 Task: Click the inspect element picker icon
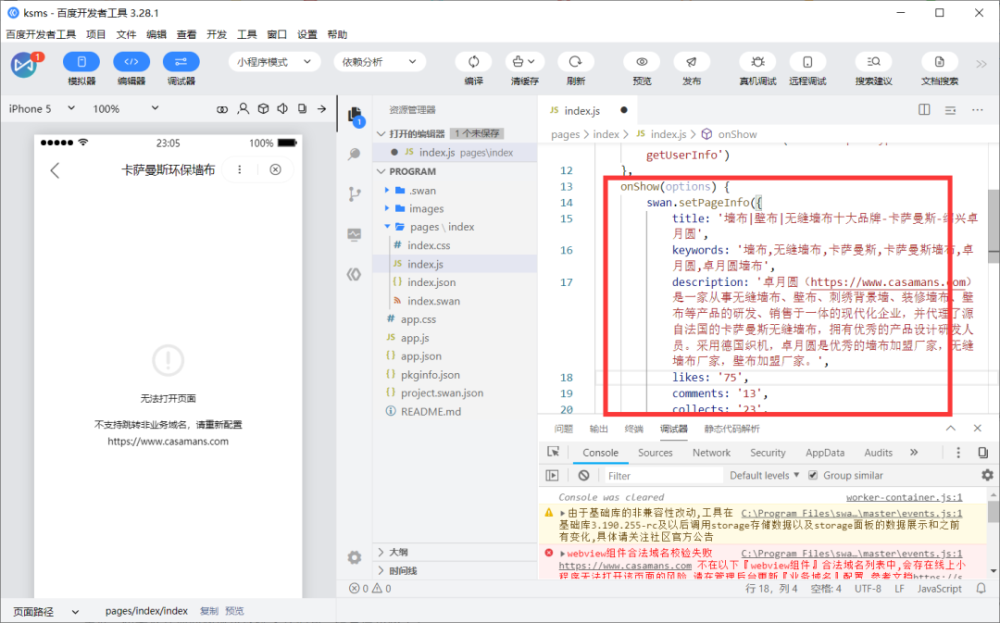[554, 452]
